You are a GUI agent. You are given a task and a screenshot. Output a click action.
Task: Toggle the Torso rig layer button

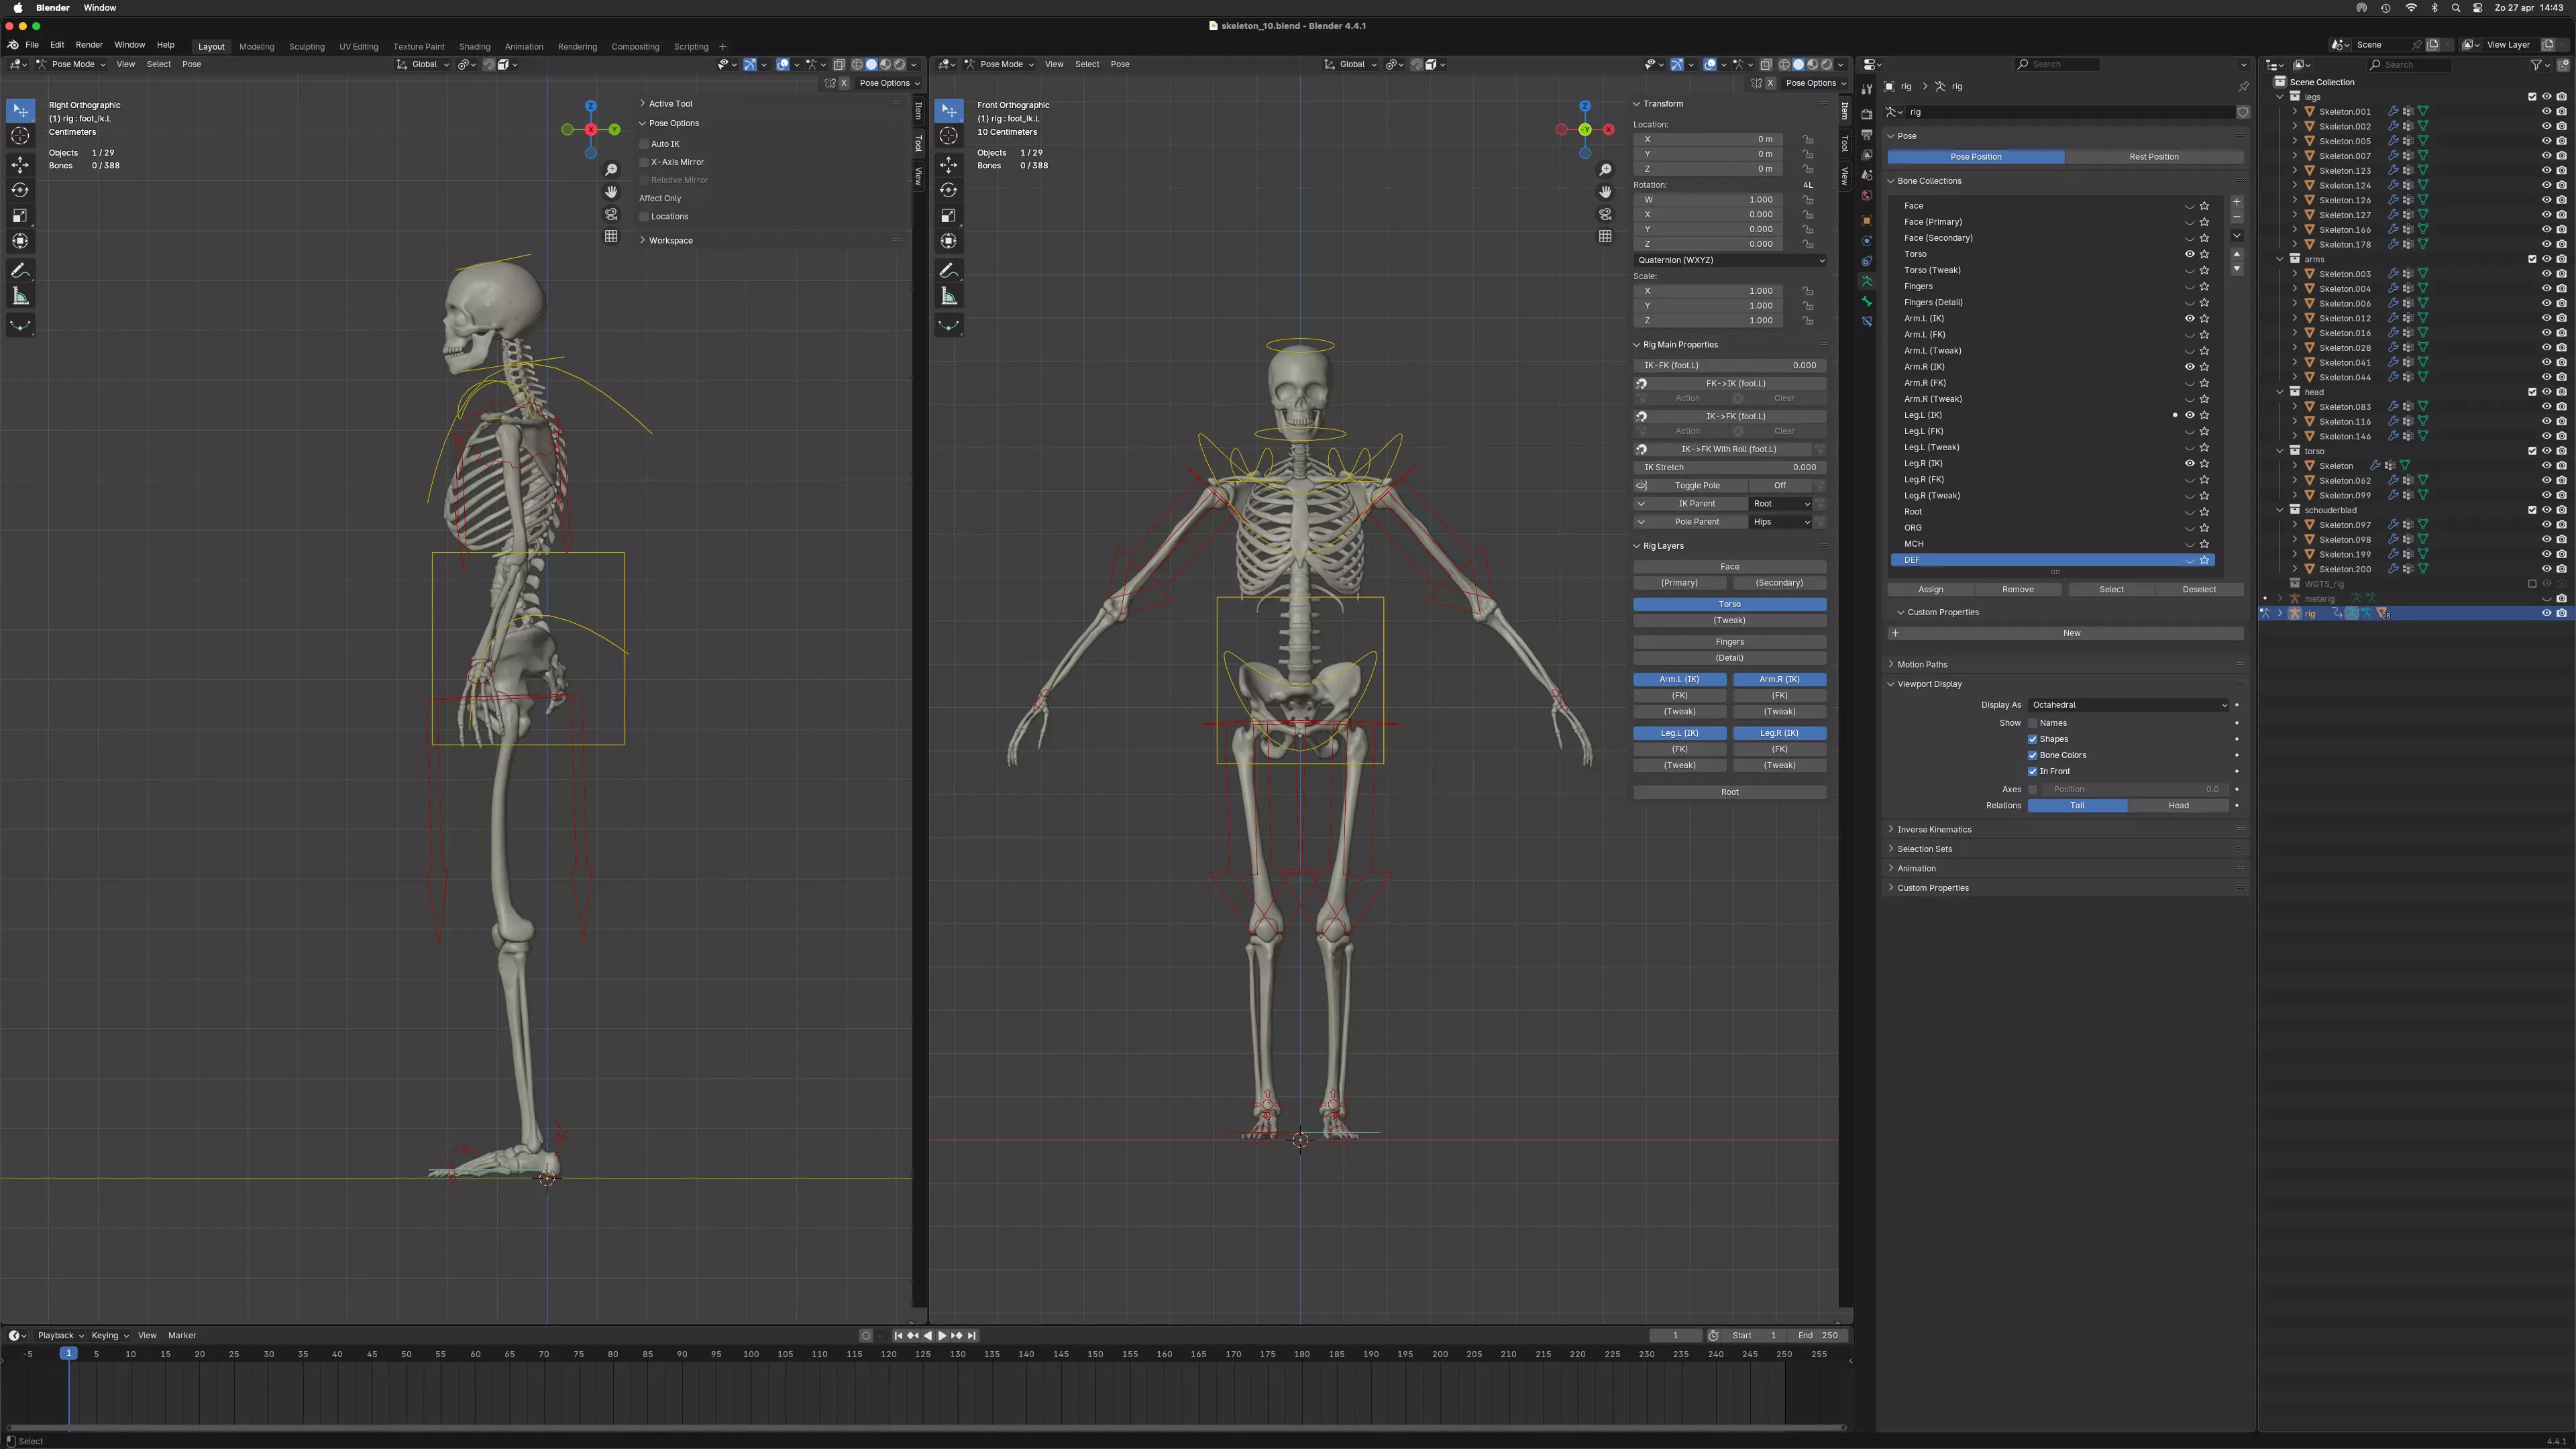pyautogui.click(x=1730, y=604)
